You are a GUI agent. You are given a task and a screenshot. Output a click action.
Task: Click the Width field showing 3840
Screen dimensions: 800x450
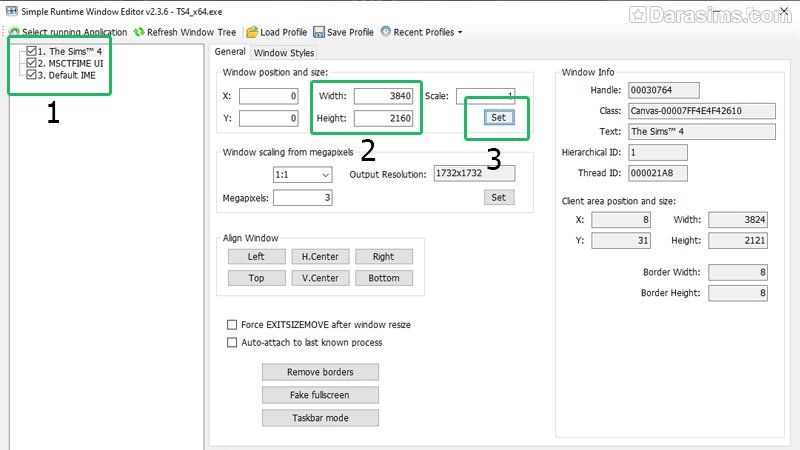[x=383, y=96]
